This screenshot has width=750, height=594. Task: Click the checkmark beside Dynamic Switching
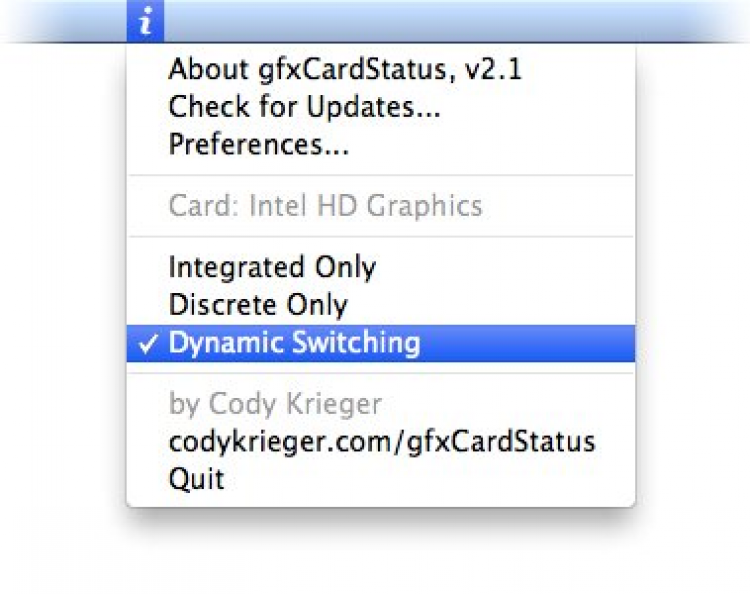147,344
